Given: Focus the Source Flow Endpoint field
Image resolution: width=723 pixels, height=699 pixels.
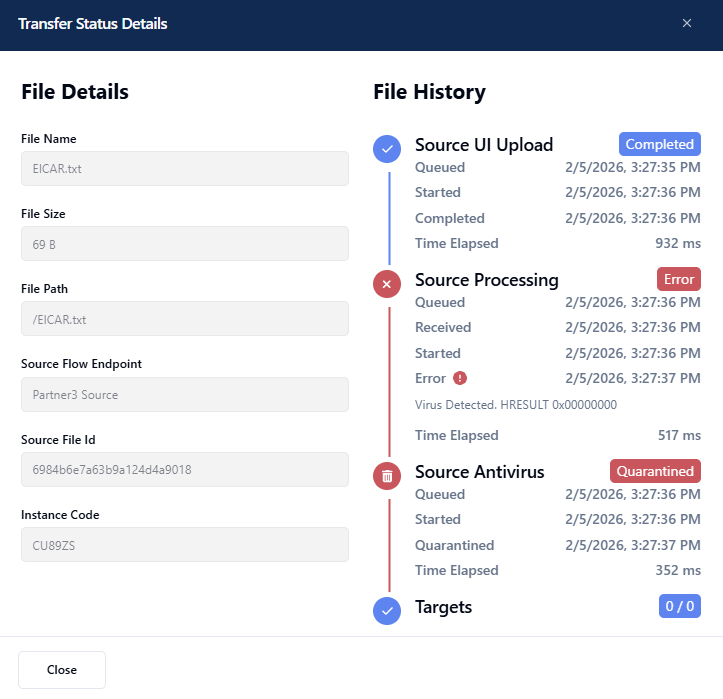Looking at the screenshot, I should click(184, 395).
